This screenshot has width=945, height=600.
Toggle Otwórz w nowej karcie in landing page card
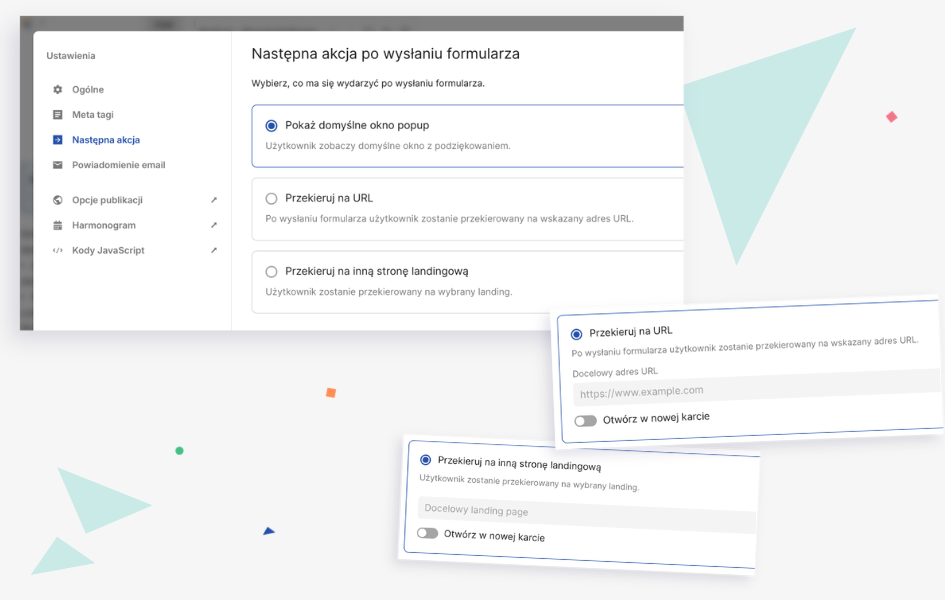427,533
